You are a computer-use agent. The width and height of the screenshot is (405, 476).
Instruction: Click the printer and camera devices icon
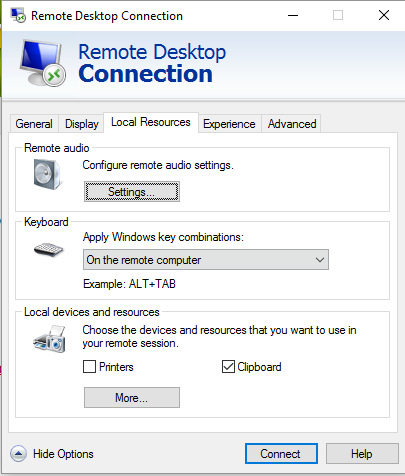(50, 339)
